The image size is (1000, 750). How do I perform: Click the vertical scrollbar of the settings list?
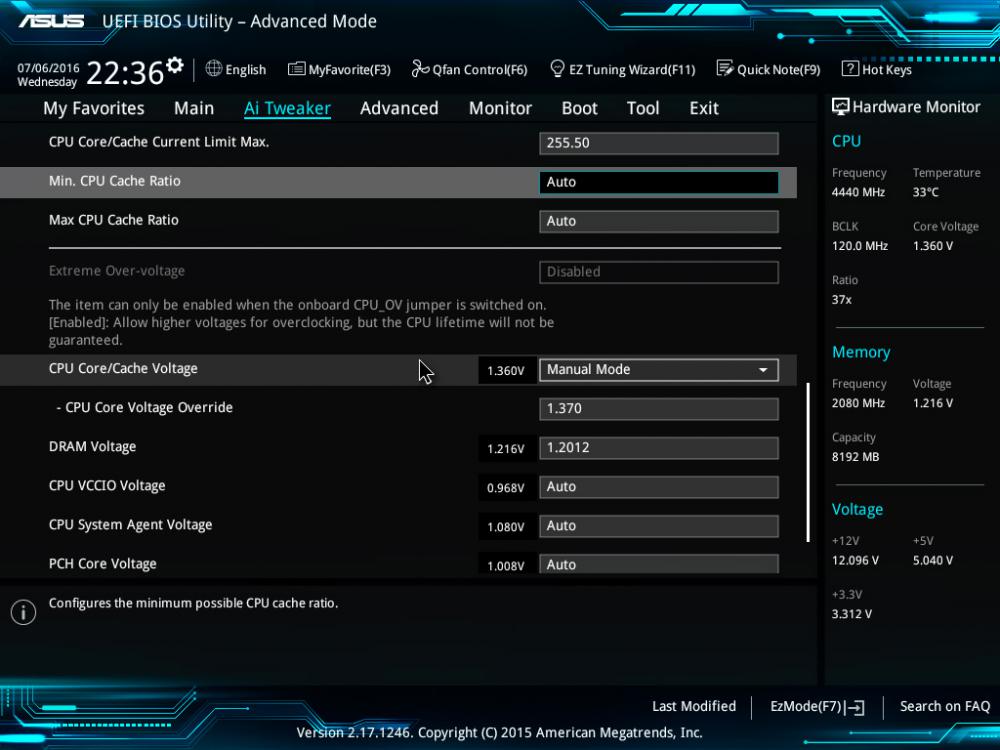pyautogui.click(x=808, y=461)
